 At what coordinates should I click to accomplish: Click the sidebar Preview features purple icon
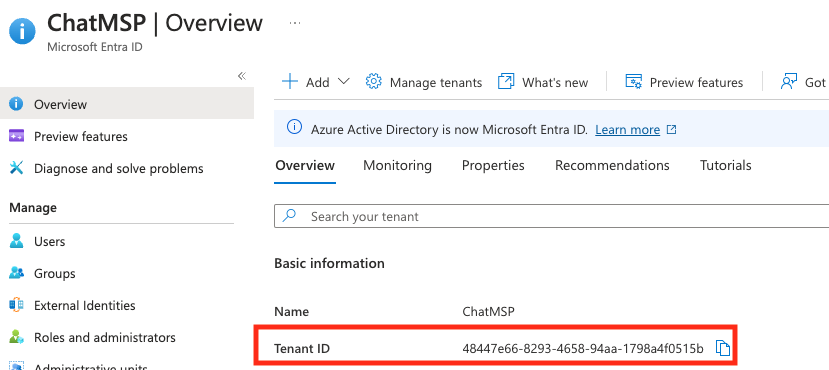(x=16, y=136)
